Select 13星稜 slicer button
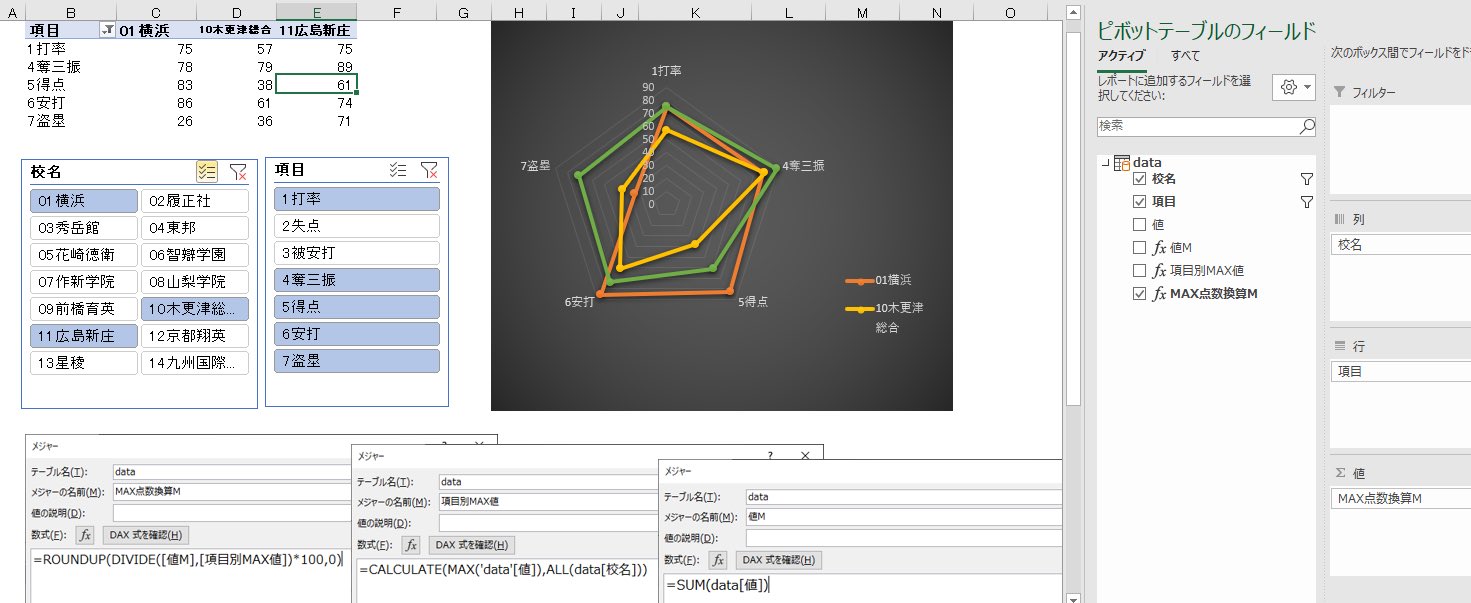The height and width of the screenshot is (603, 1471). pyautogui.click(x=84, y=363)
